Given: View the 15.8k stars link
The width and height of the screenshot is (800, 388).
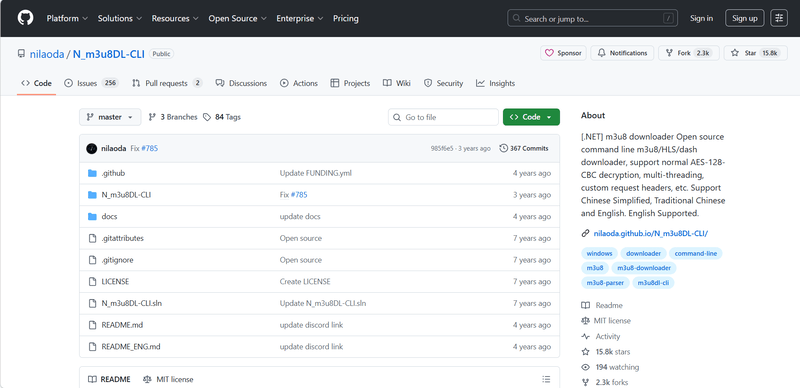Looking at the screenshot, I should coord(606,352).
